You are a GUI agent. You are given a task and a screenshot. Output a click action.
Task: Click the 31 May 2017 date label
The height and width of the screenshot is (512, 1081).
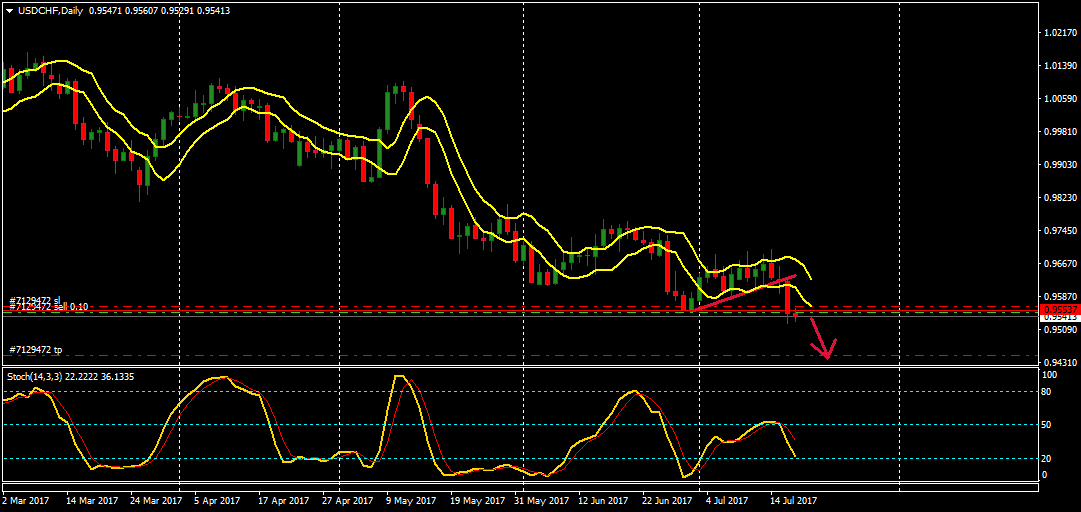coord(543,500)
